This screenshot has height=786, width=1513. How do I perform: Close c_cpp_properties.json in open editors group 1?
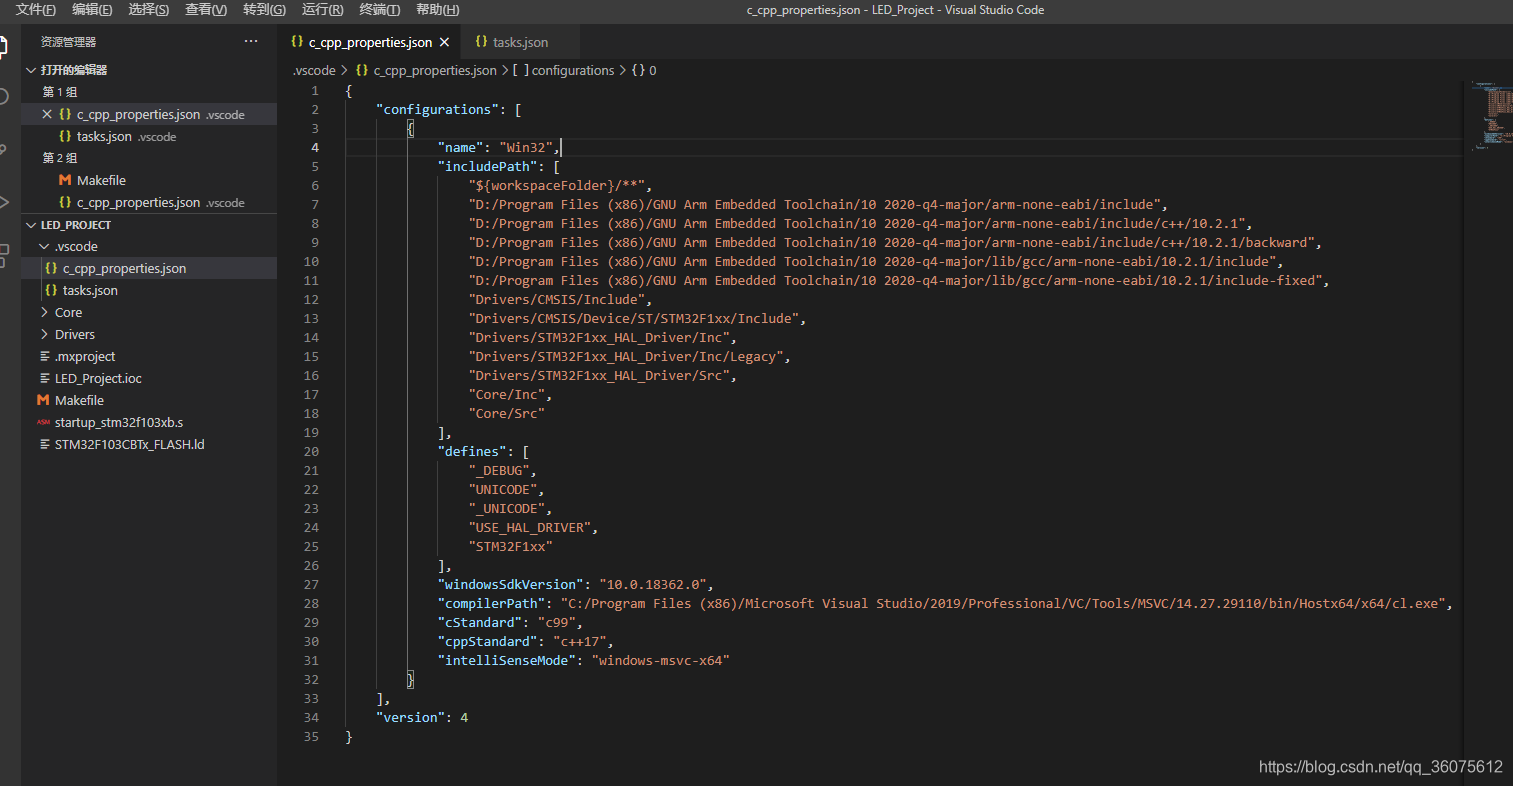click(x=47, y=114)
